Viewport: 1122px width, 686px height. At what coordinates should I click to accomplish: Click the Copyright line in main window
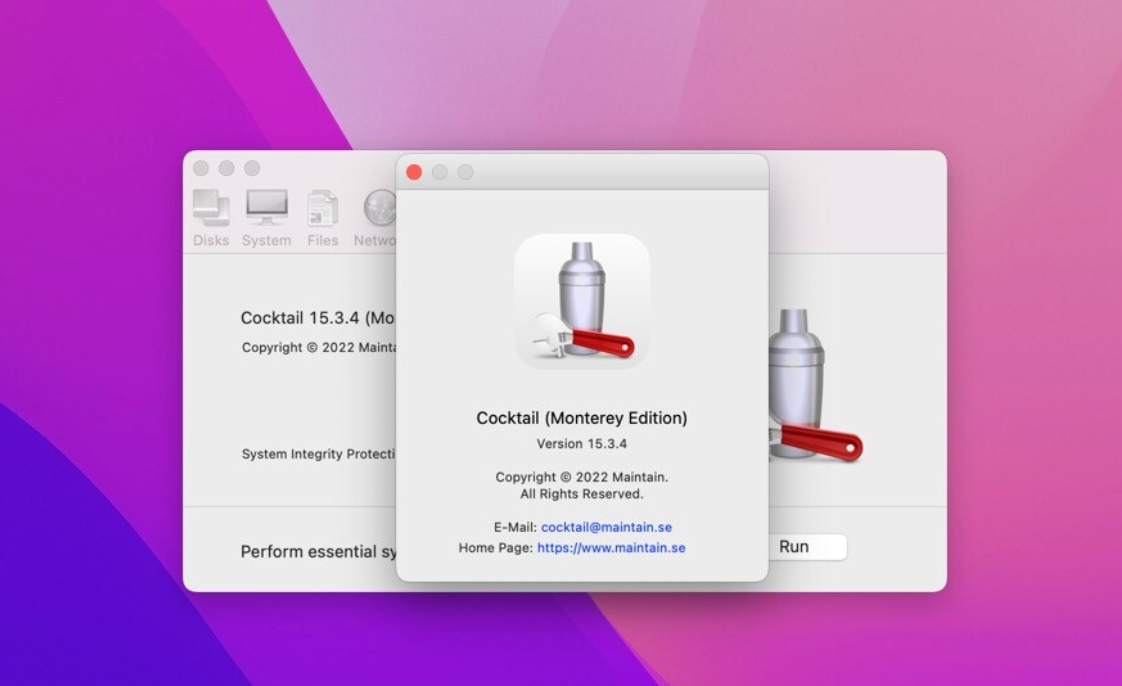(318, 348)
